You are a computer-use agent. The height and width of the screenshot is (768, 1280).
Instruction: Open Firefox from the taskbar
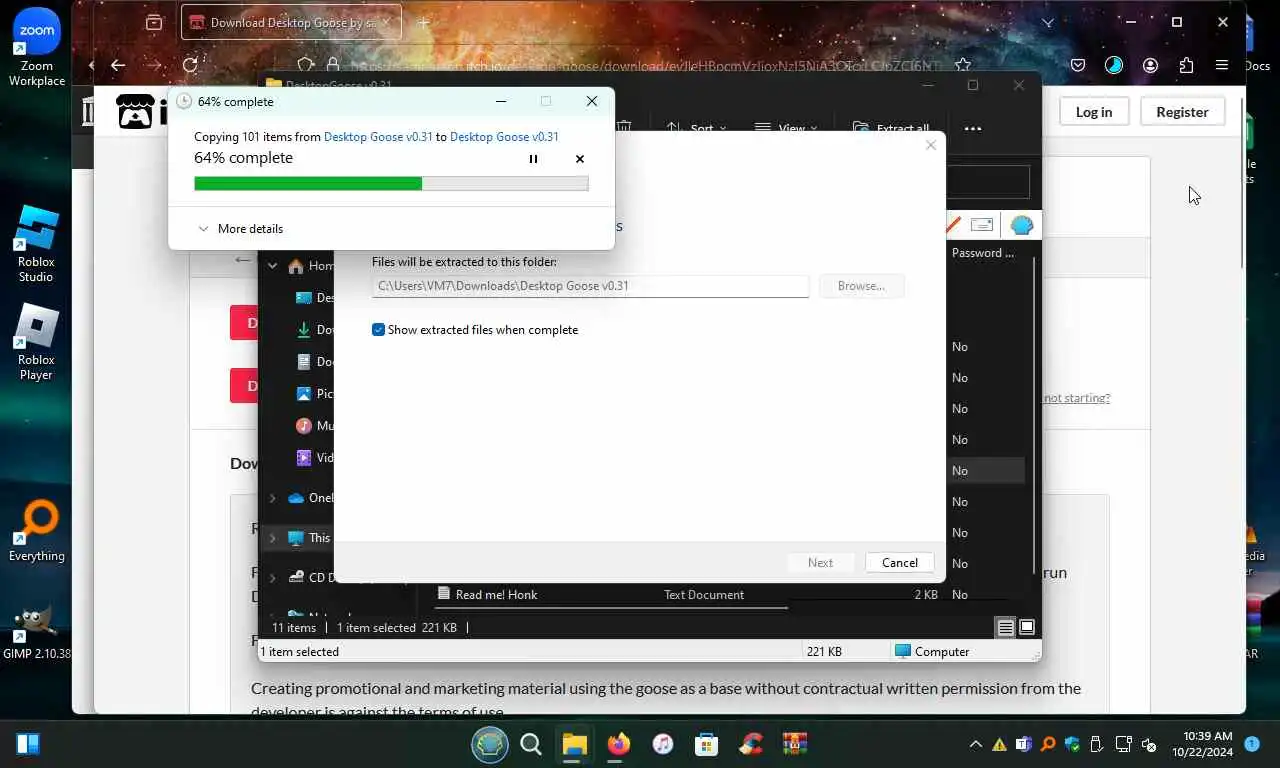(x=619, y=744)
